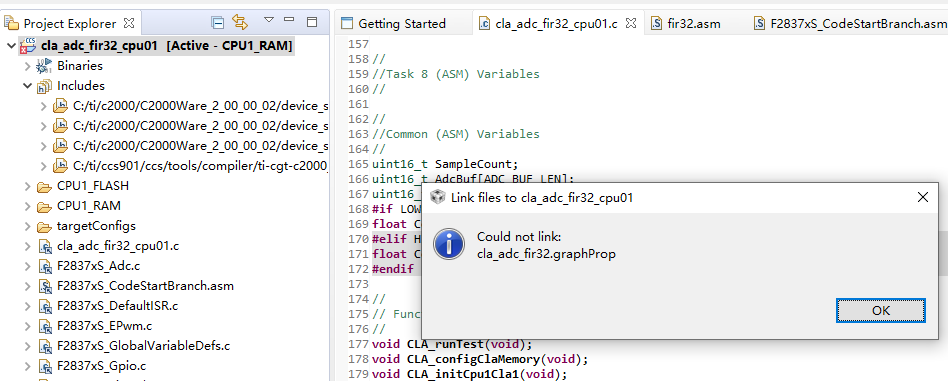Image resolution: width=948 pixels, height=381 pixels.
Task: Click OK in the Link files dialog
Action: [x=881, y=310]
